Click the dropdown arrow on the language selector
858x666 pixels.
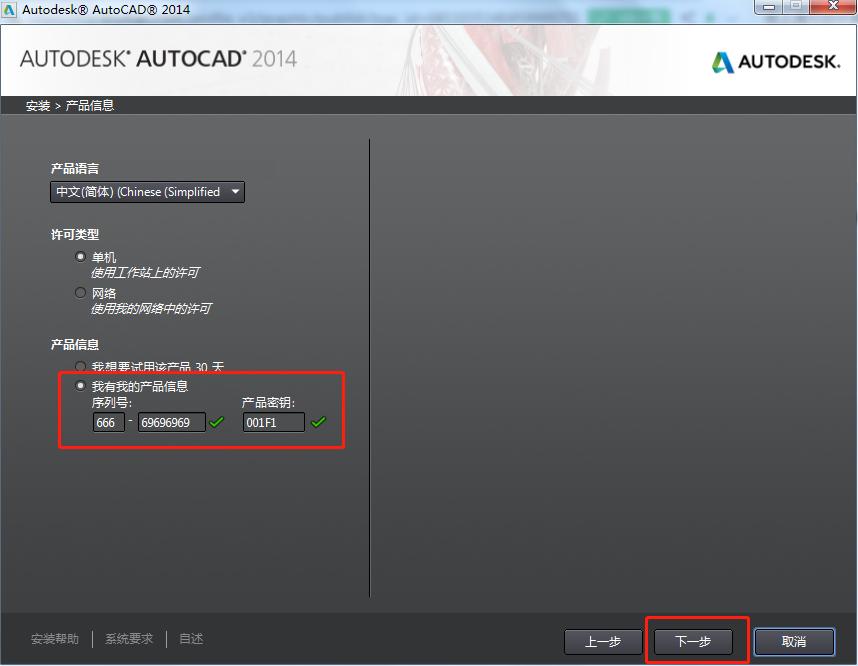pyautogui.click(x=236, y=192)
